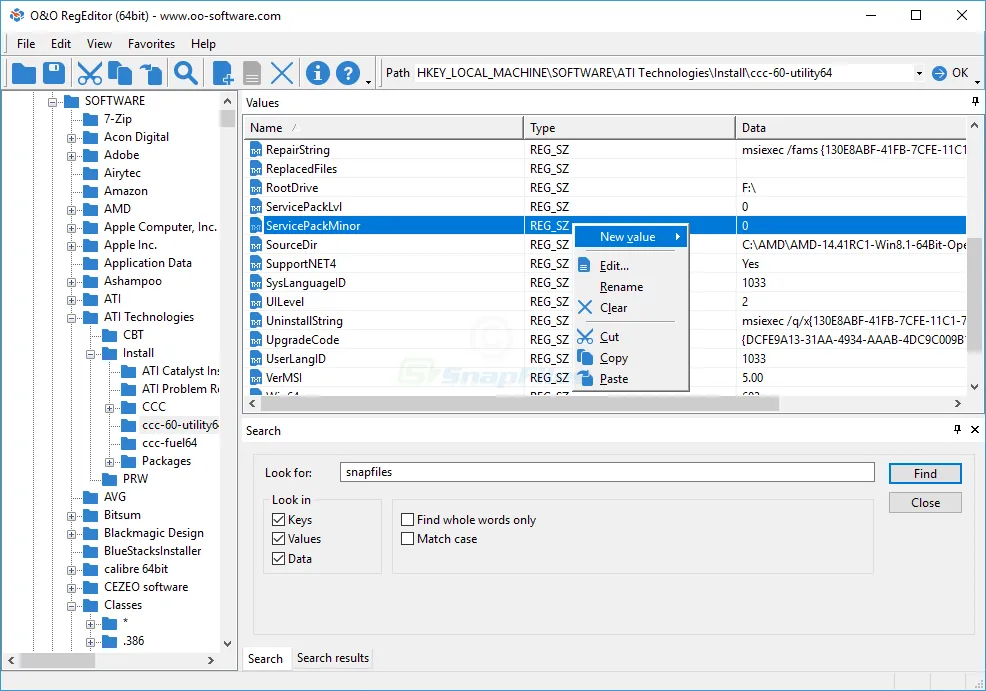Screen dimensions: 986x691
Task: Switch to the Search tab
Action: click(x=265, y=658)
